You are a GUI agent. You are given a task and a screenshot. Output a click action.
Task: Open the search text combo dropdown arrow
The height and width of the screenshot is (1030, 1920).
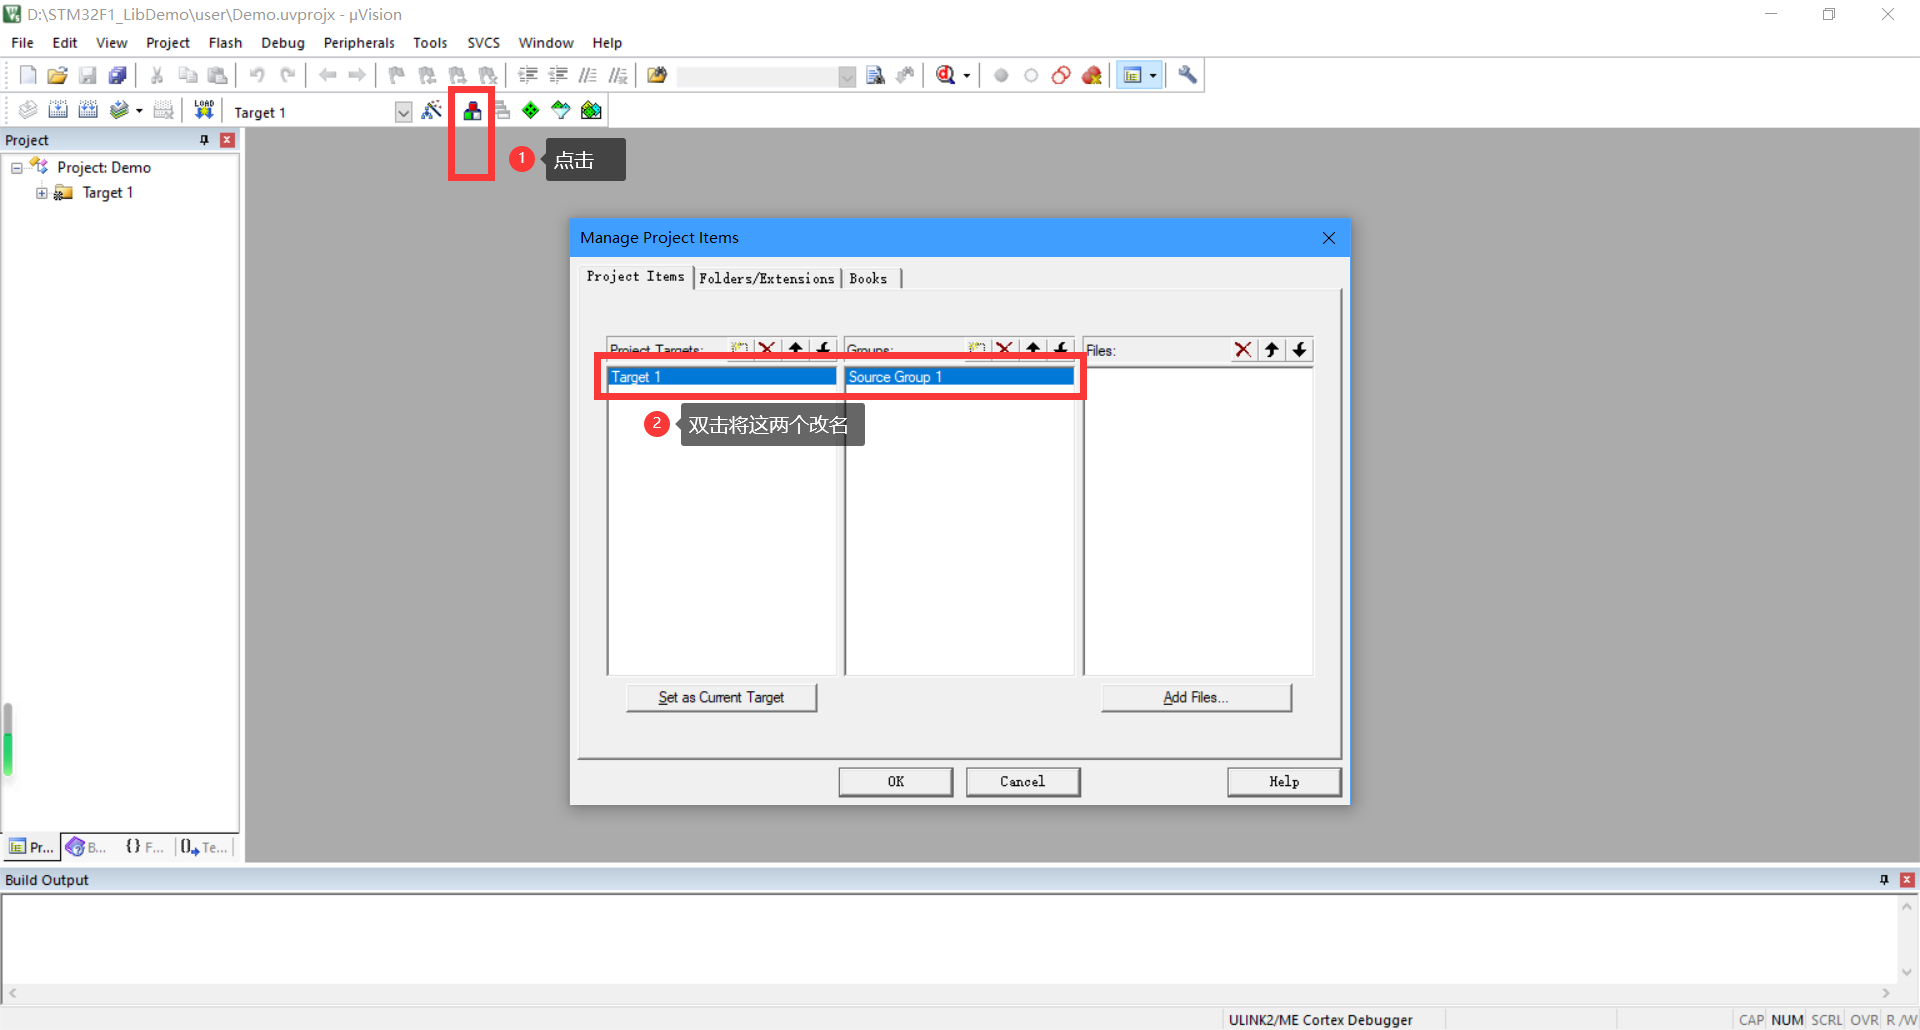tap(847, 77)
